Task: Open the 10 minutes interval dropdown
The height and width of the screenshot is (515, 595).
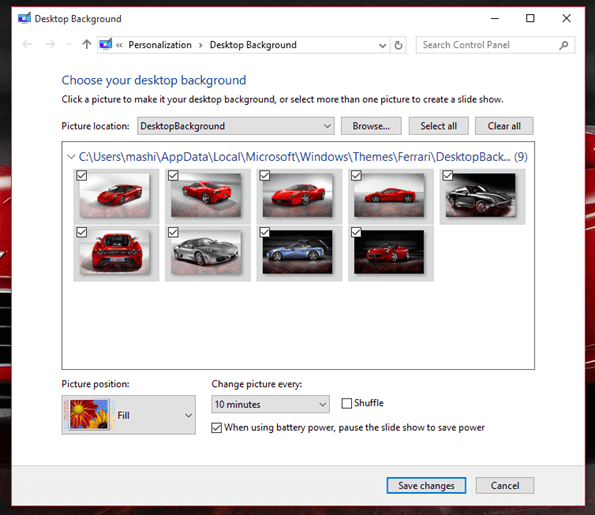Action: (271, 404)
